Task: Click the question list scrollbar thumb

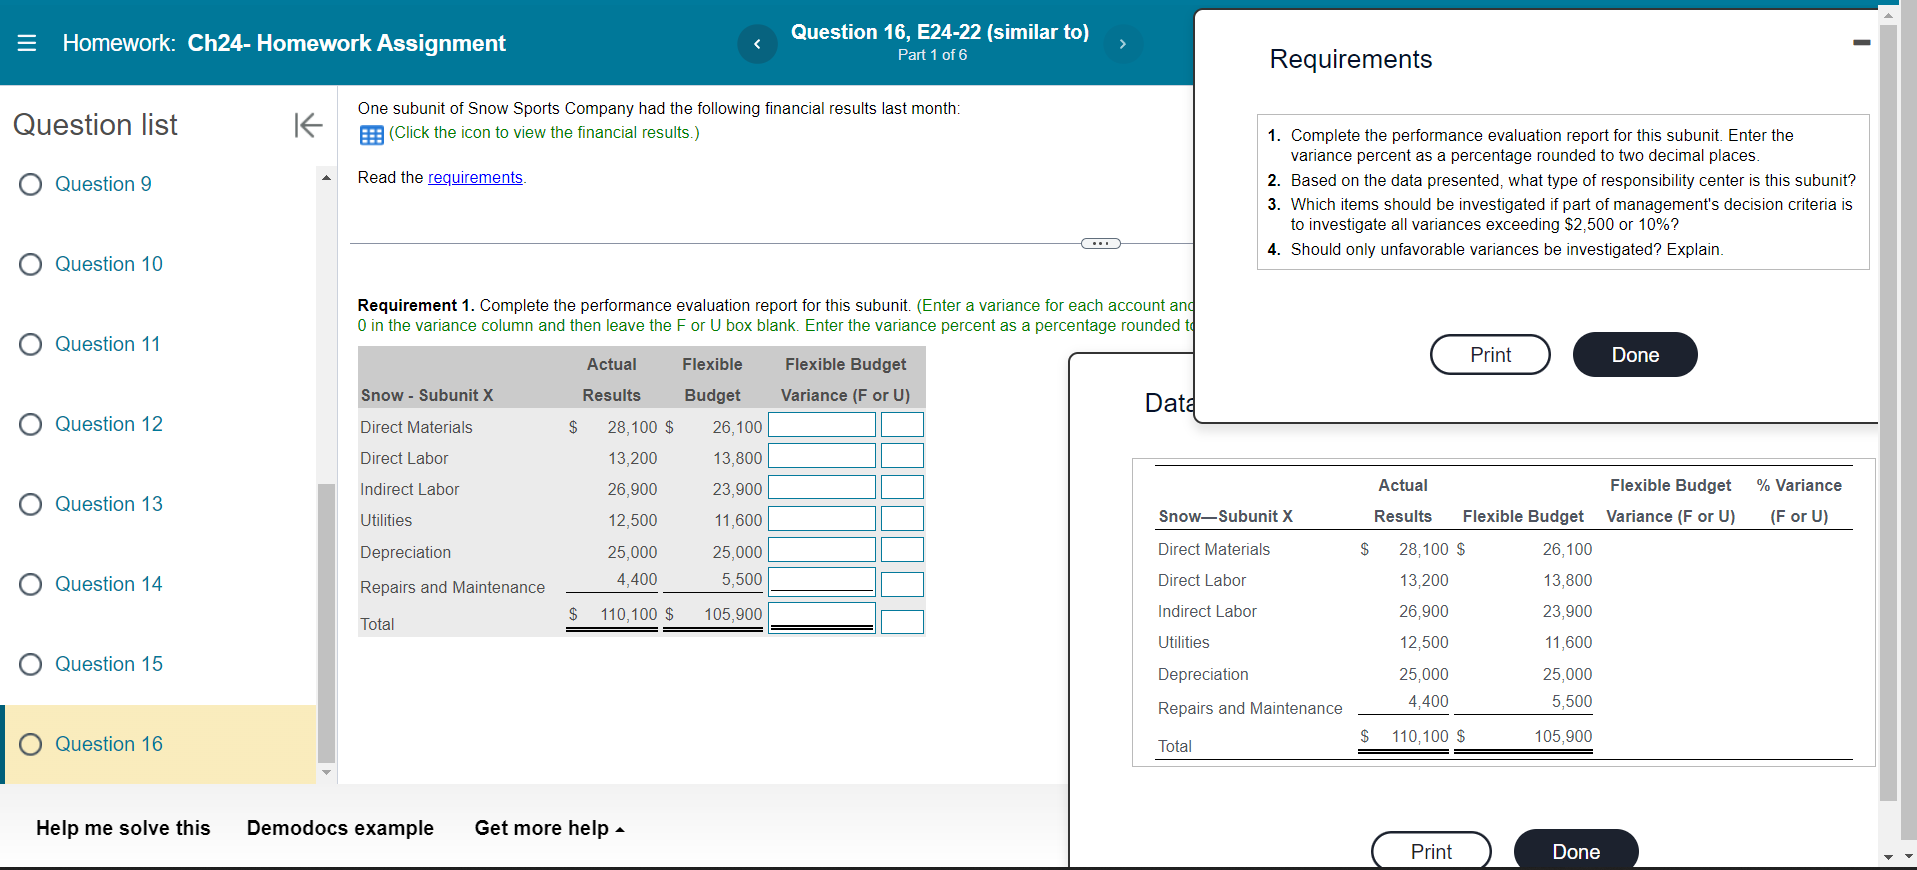Action: pyautogui.click(x=326, y=623)
